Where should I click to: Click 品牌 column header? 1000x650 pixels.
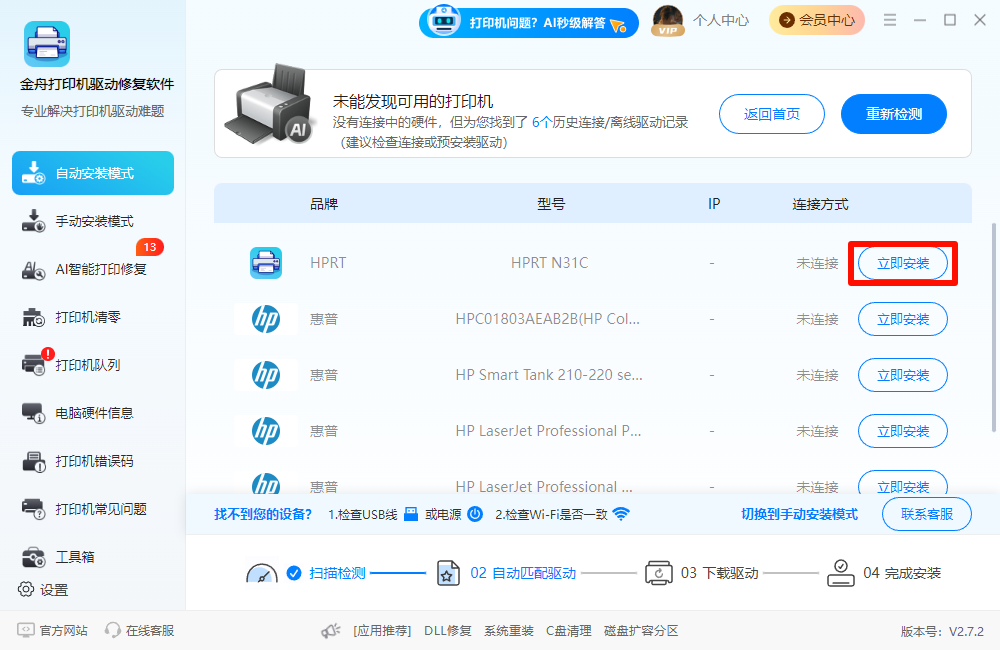tap(324, 204)
